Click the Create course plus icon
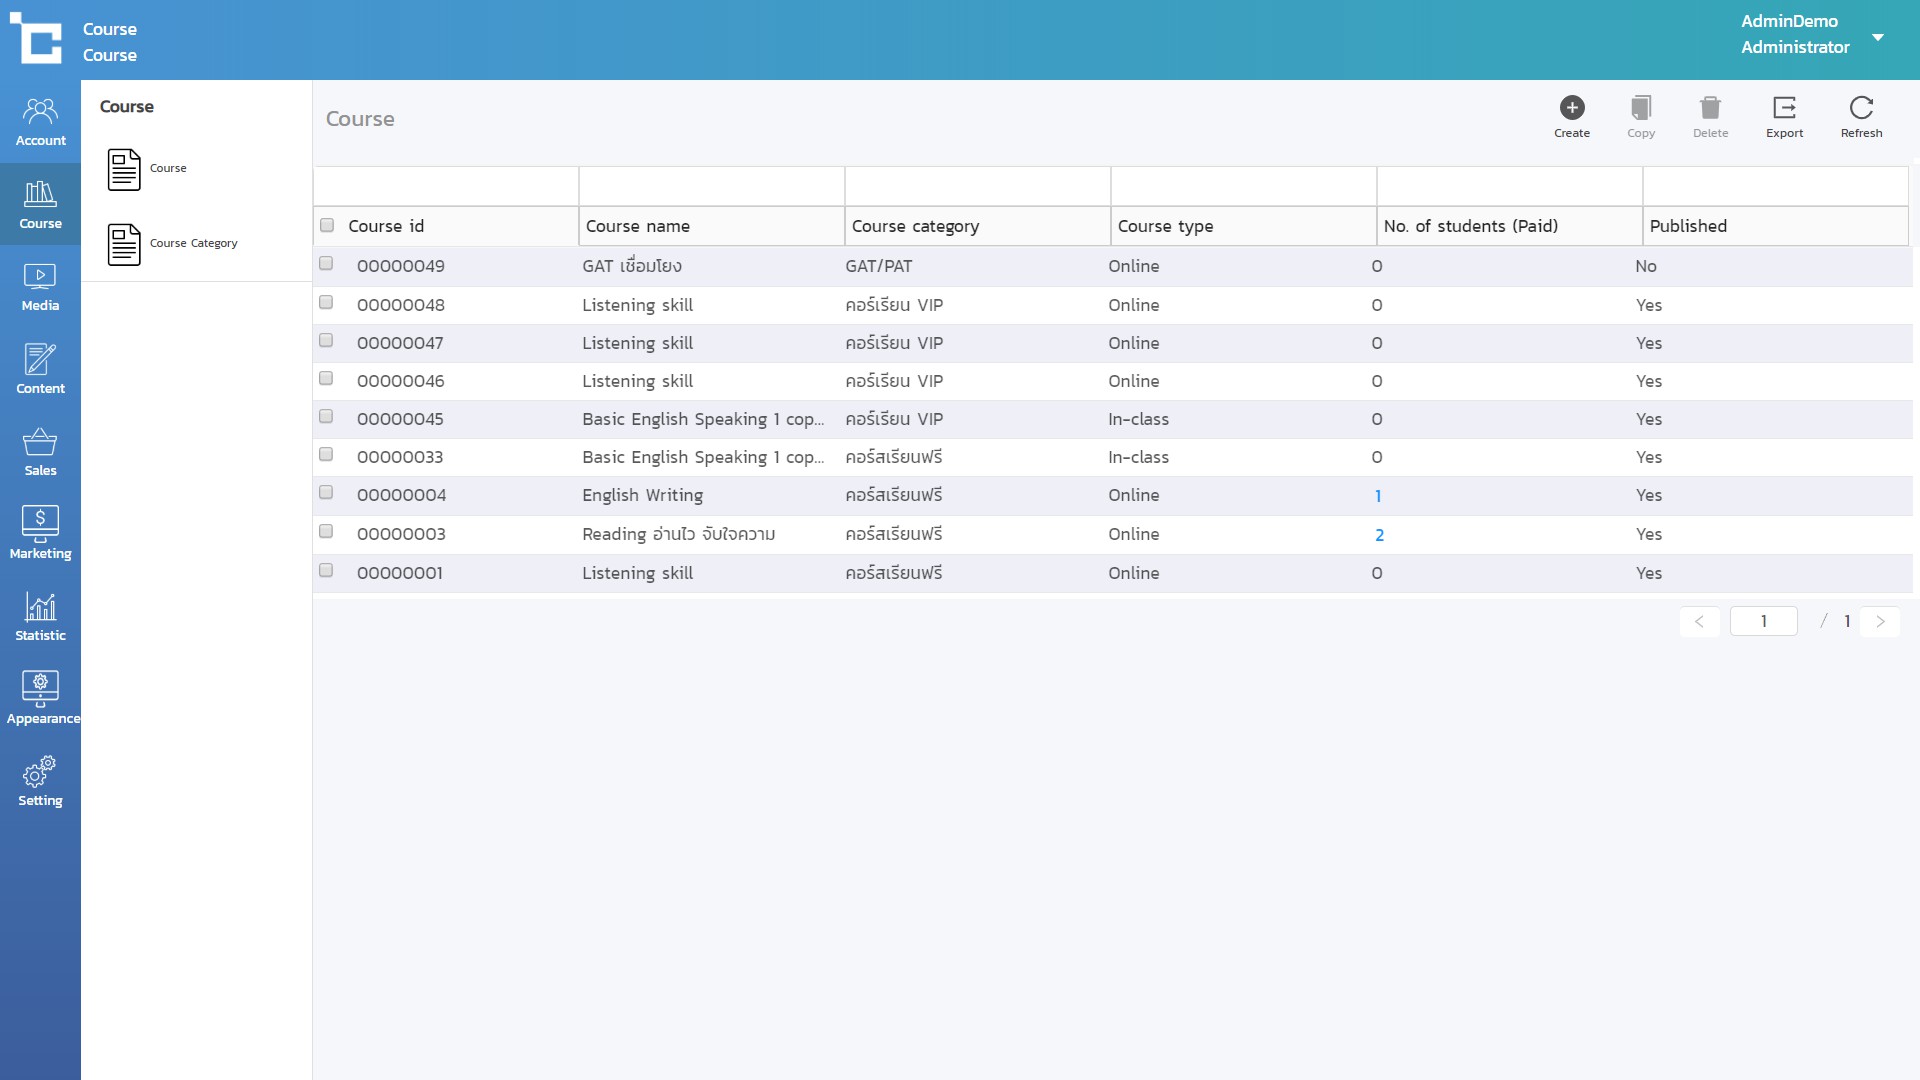This screenshot has width=1920, height=1080. click(x=1571, y=108)
